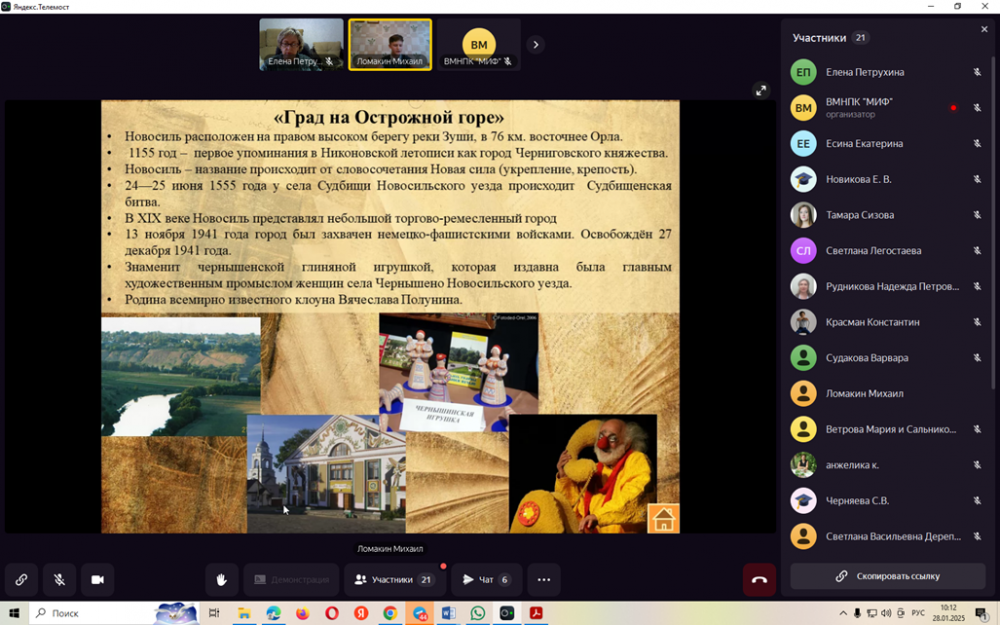Copy the meeting link using the chain icon
1000x625 pixels.
click(x=21, y=579)
